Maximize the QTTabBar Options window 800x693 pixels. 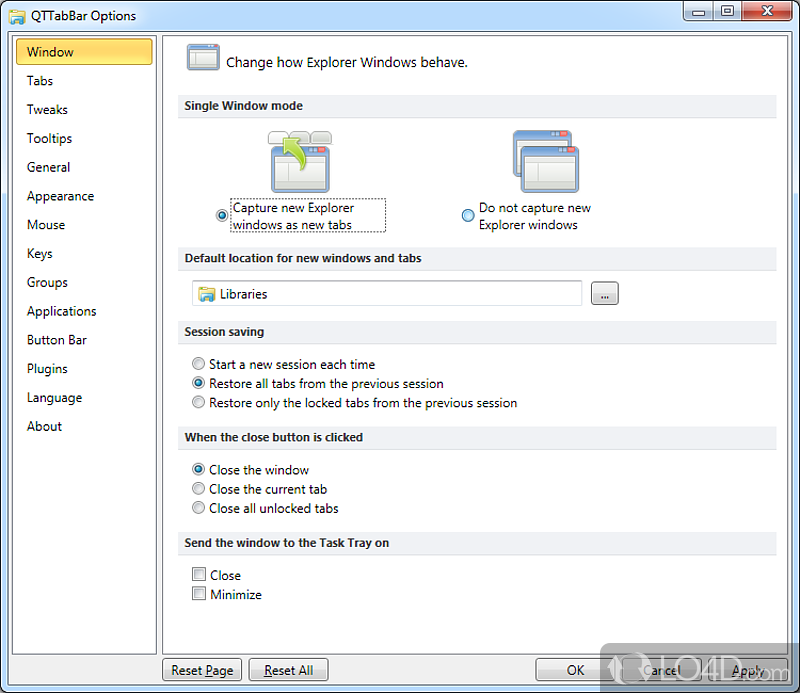coord(728,11)
